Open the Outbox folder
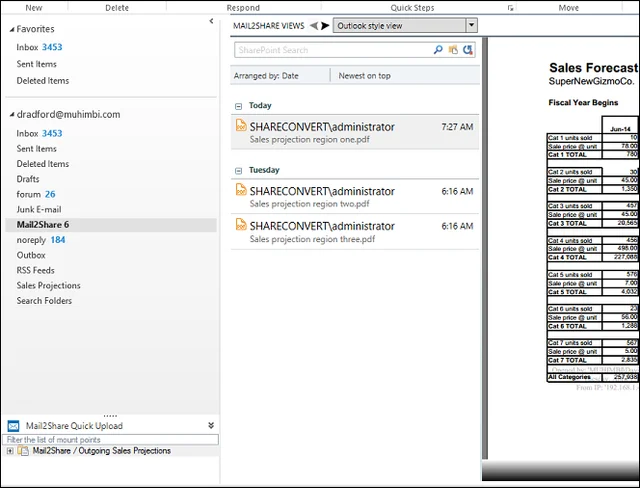Image resolution: width=640 pixels, height=488 pixels. (31, 255)
